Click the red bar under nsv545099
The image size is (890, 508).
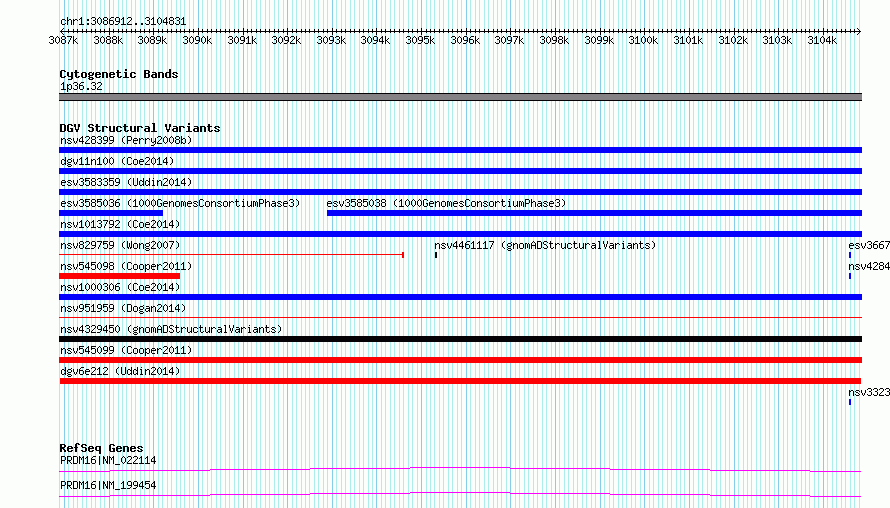[460, 360]
